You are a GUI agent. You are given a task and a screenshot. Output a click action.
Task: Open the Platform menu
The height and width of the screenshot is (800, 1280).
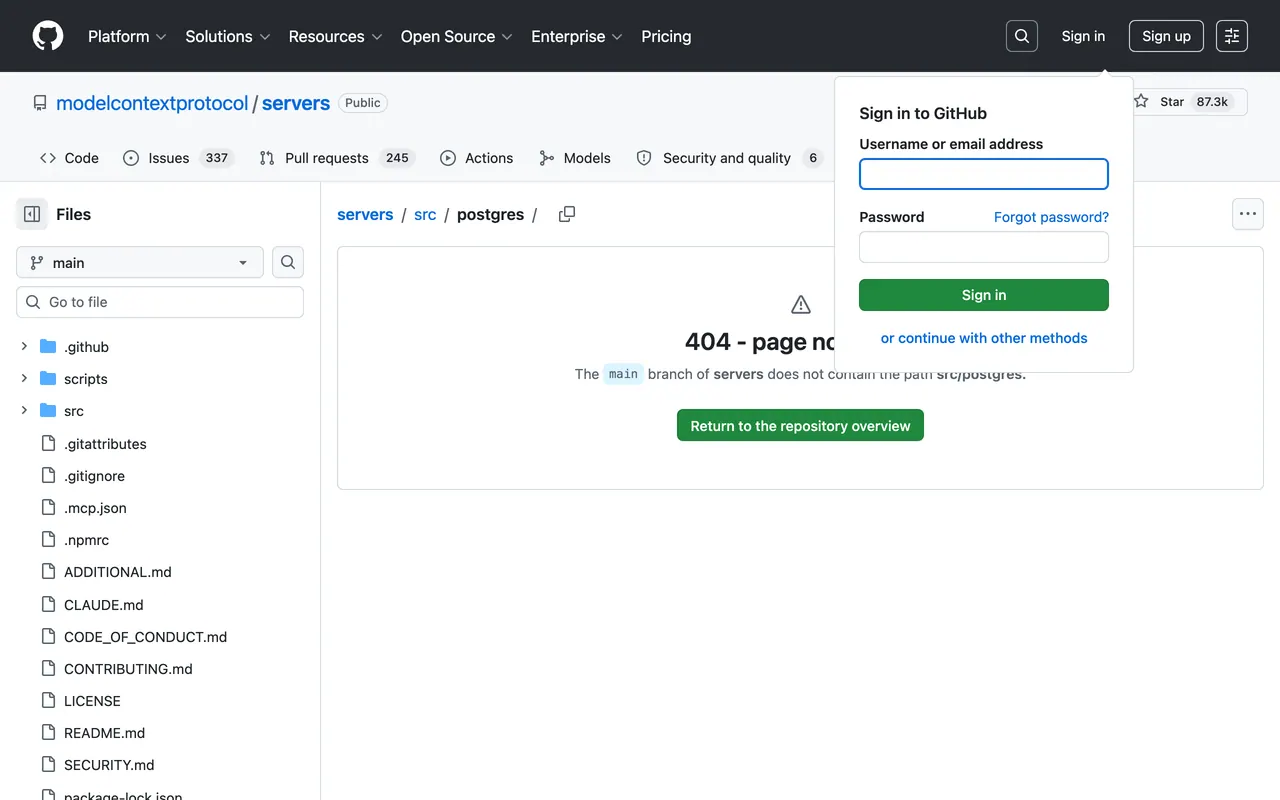click(x=127, y=36)
